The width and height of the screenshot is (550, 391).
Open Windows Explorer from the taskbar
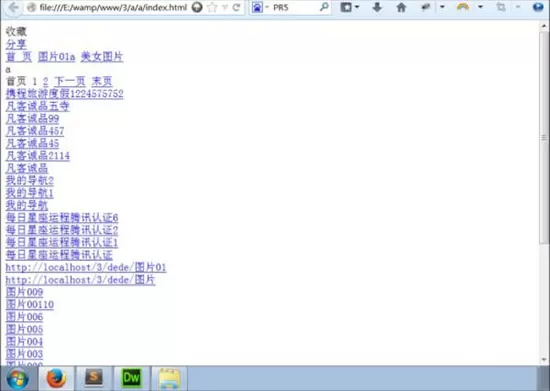(169, 378)
